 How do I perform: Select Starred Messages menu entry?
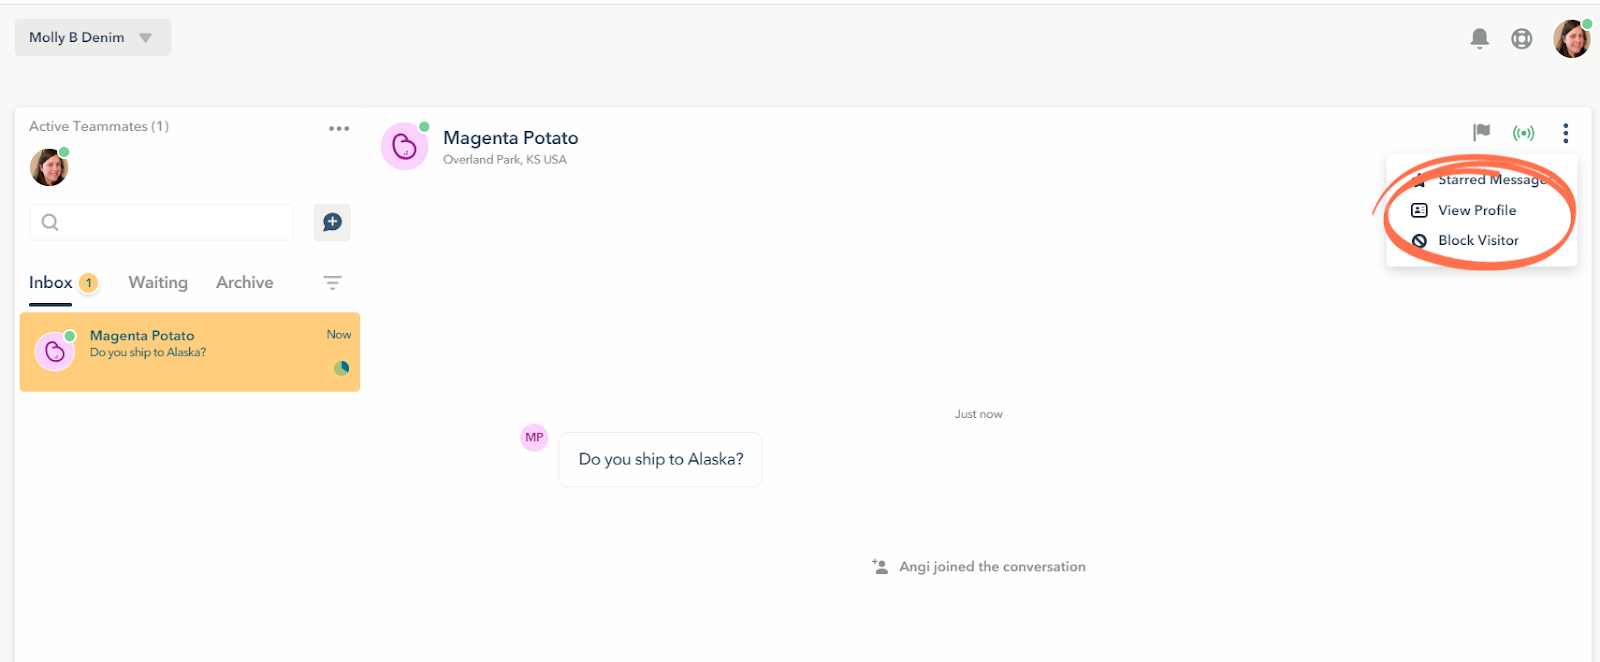(1482, 180)
